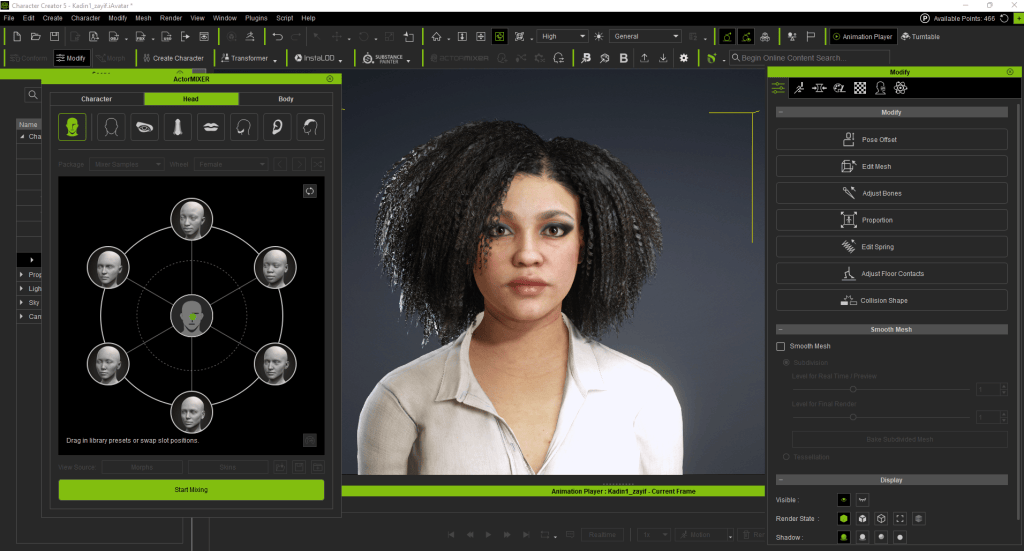
Task: Click the upload arrow icon in toolbar
Action: click(x=644, y=58)
